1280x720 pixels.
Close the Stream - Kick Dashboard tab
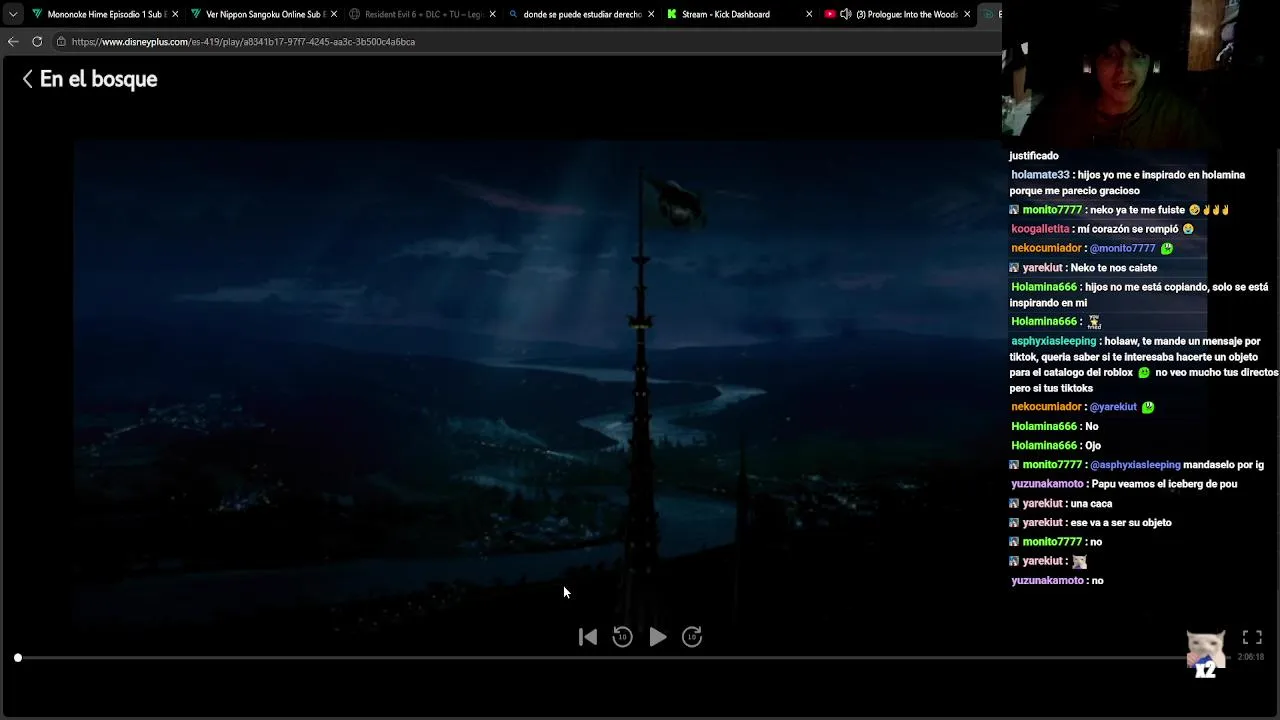[x=809, y=14]
